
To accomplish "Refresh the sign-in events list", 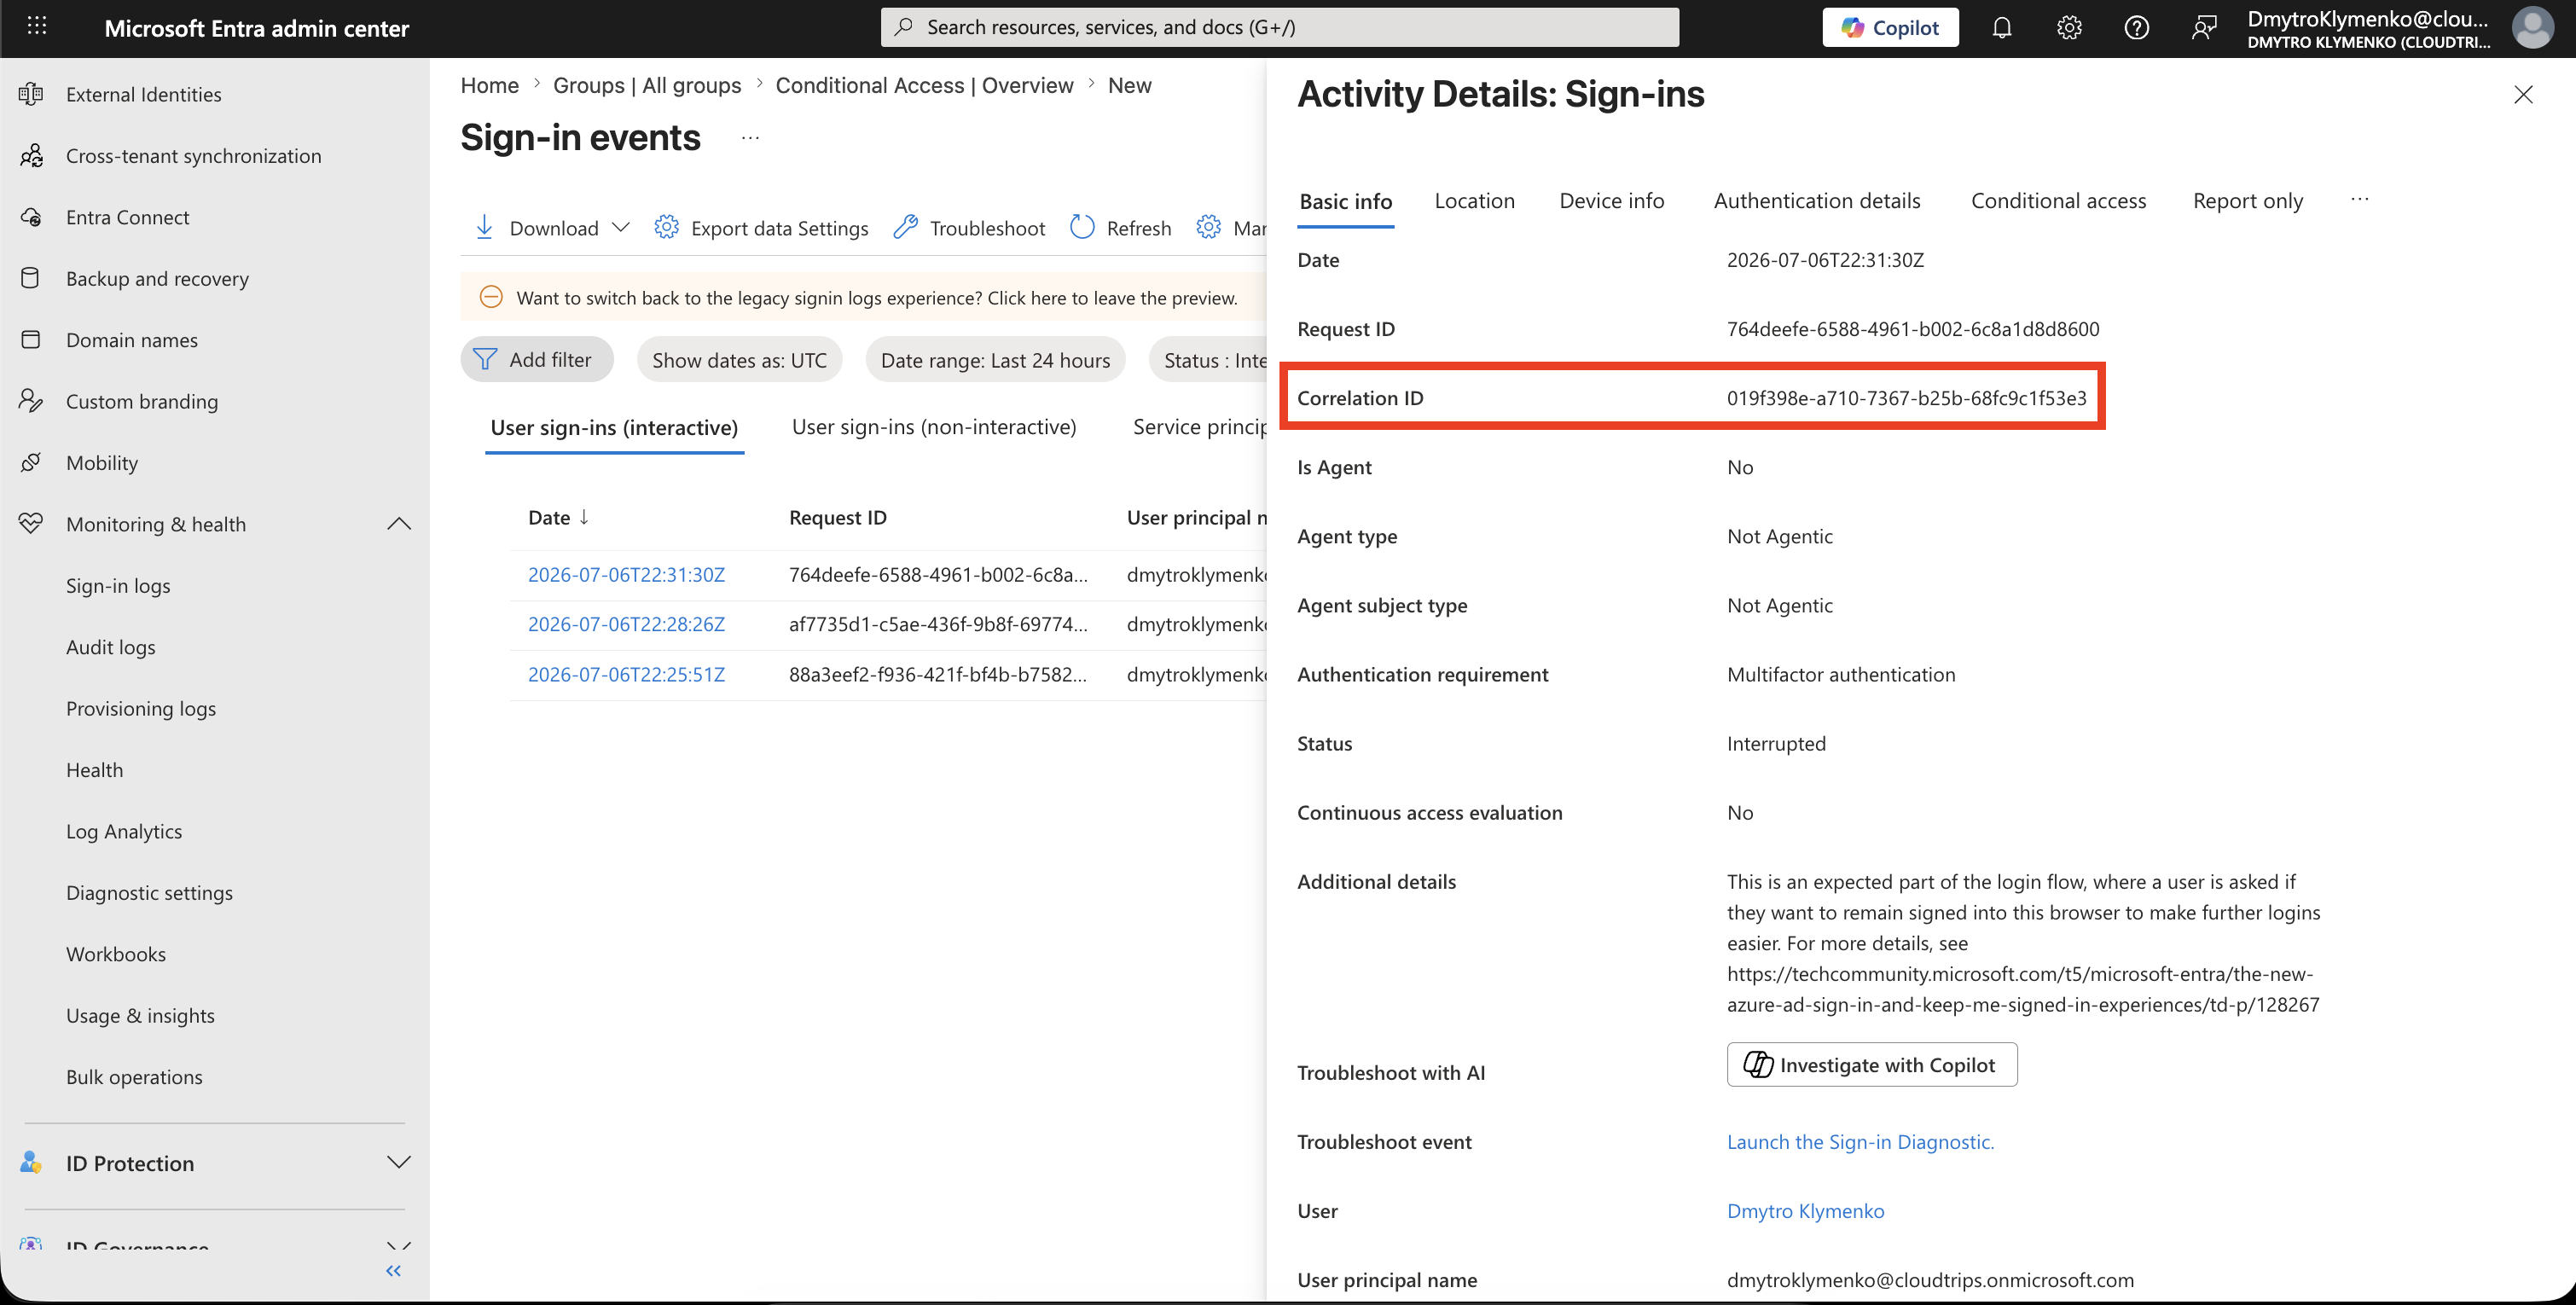I will pos(1121,228).
